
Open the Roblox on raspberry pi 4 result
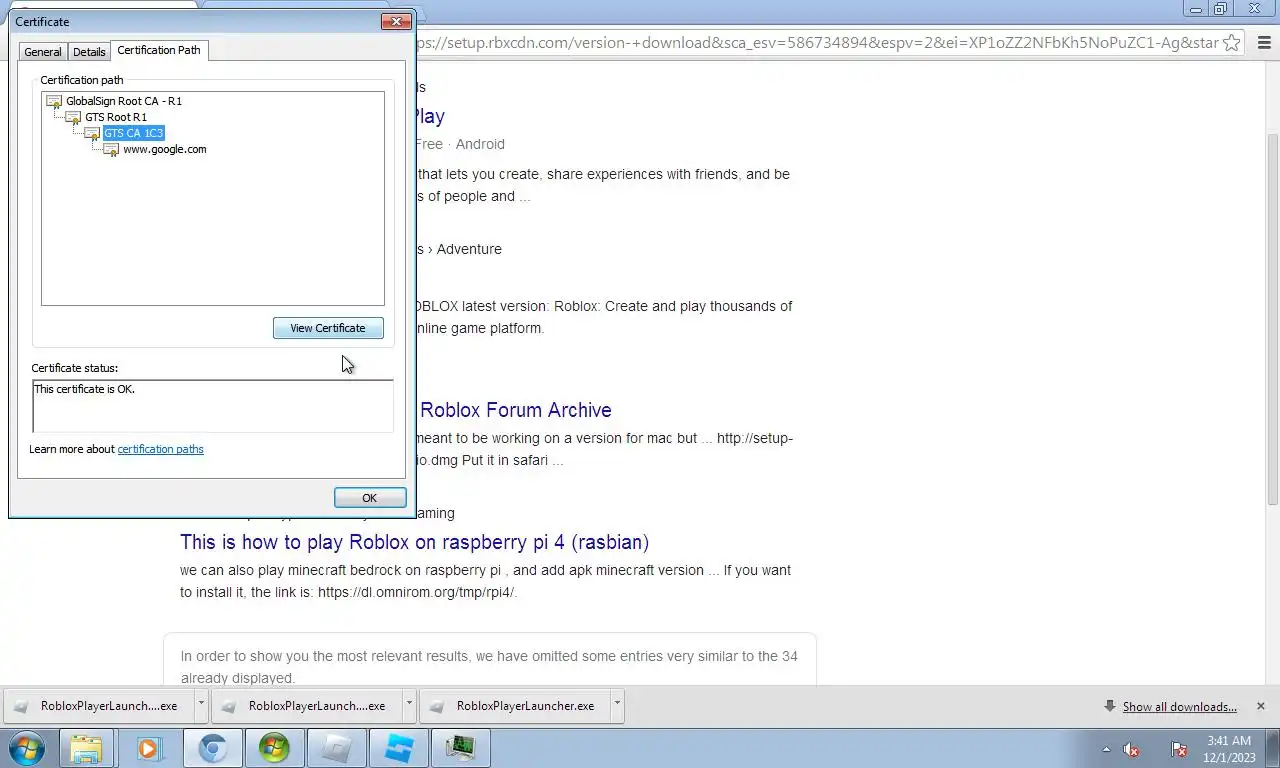click(415, 542)
